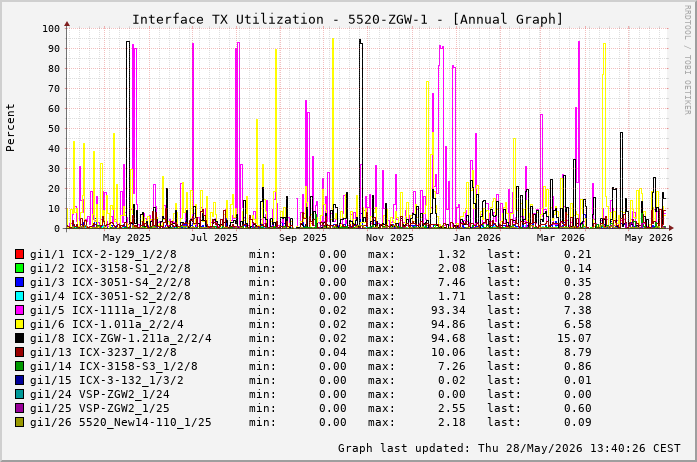The height and width of the screenshot is (462, 697).
Task: Select the 'gi1/5 ICX-1111a_1/2/8' legend label
Action: 103,310
